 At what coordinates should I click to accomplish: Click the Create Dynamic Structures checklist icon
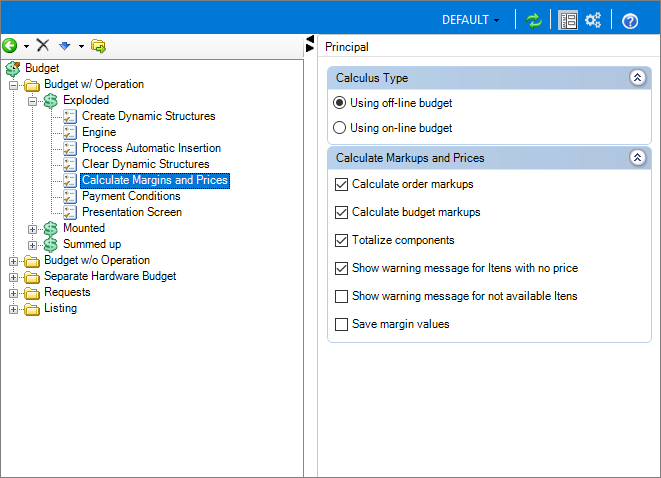70,116
